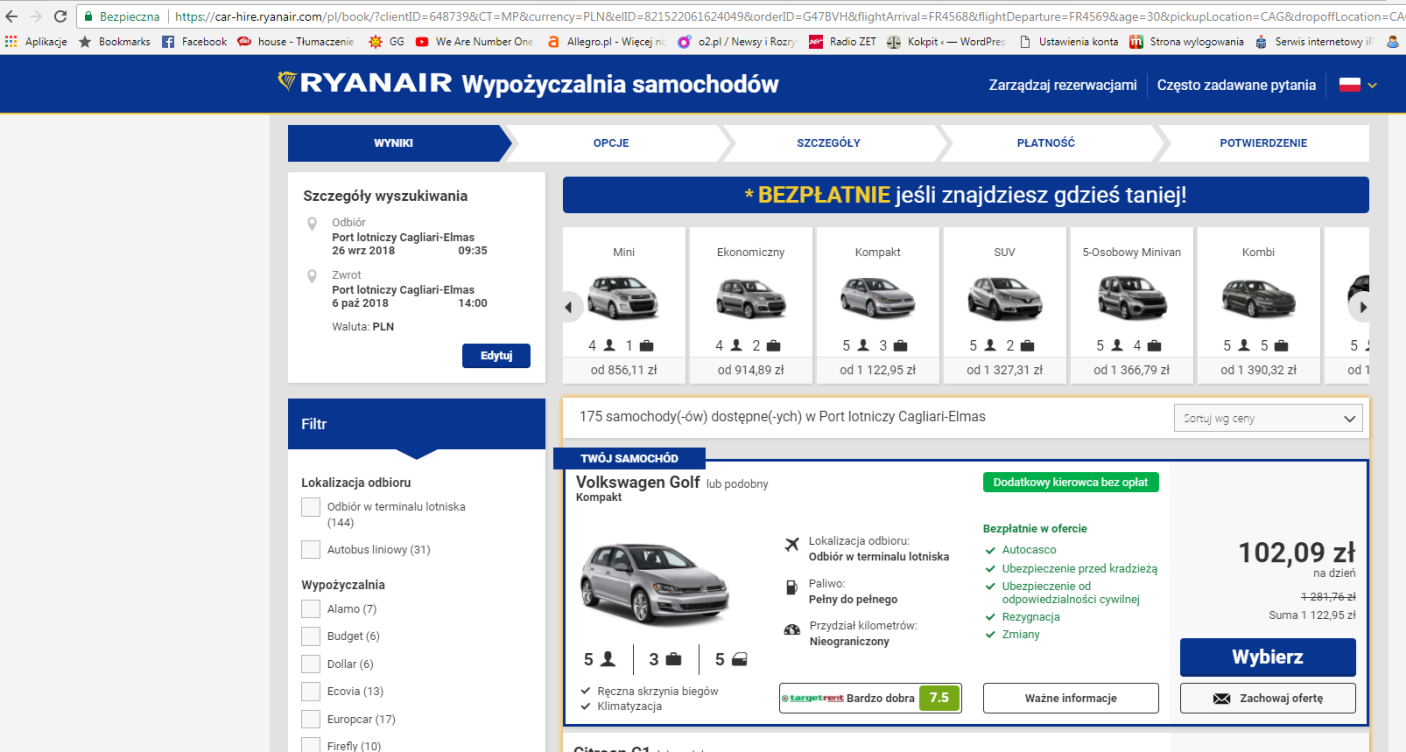
Task: Click the targetrent supplier logo
Action: (812, 698)
